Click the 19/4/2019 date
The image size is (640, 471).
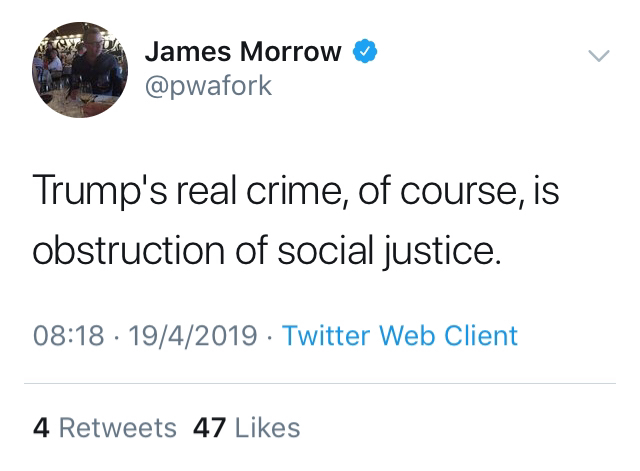[193, 335]
